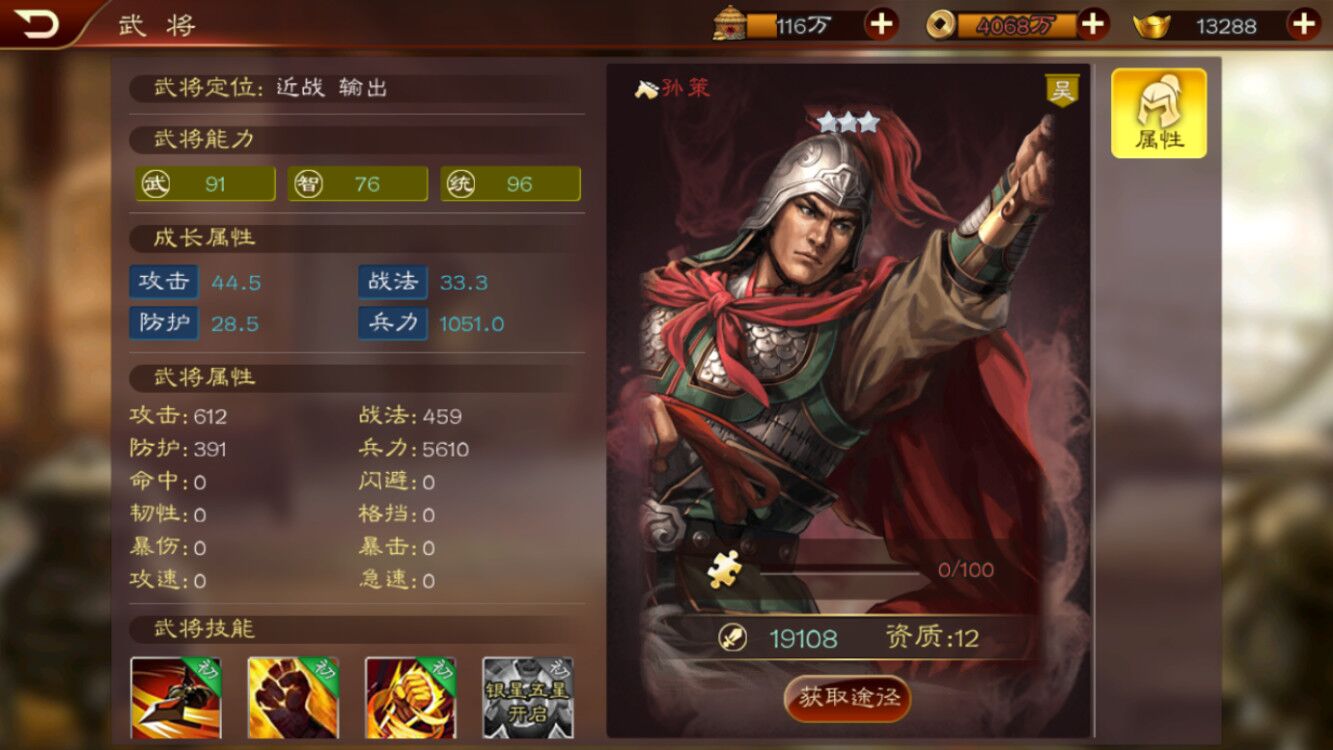Screen dimensions: 1333x750
Task: Open the 属性 helmet tab
Action: (1159, 113)
